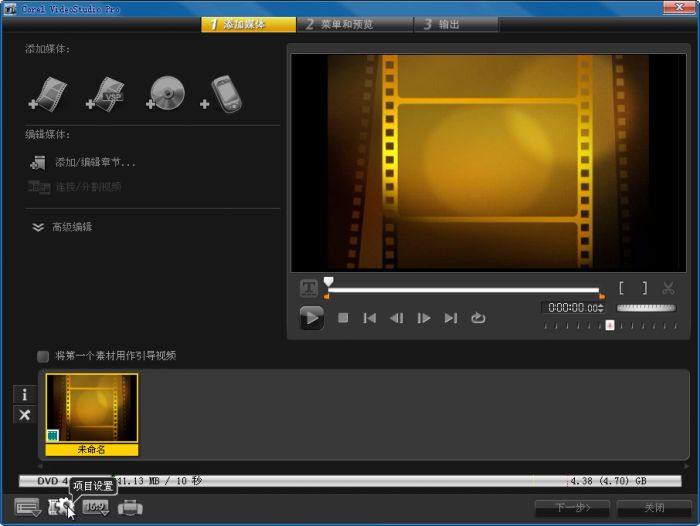The image size is (700, 526).
Task: Remove the selected clip with X button
Action: coord(25,415)
